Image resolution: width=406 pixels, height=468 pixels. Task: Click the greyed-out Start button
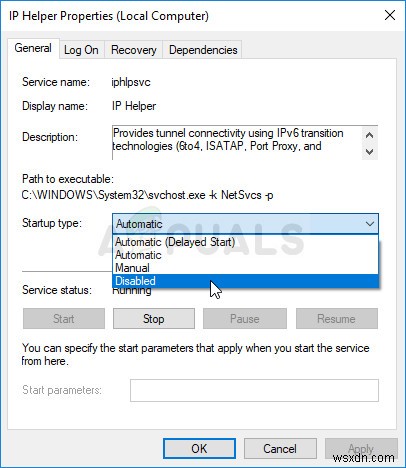(x=64, y=319)
